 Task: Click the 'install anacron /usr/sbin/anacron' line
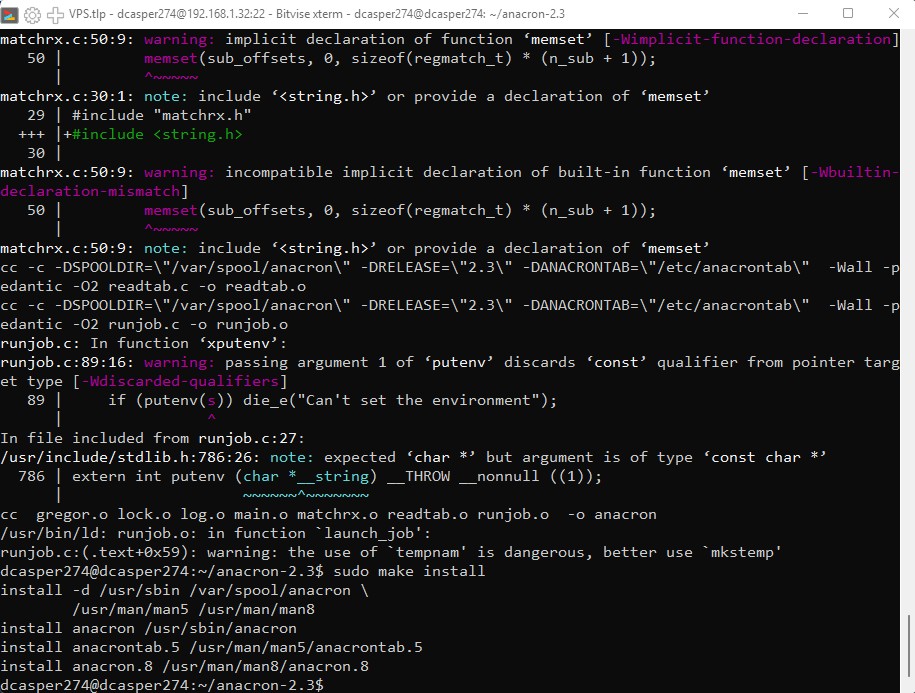(148, 628)
